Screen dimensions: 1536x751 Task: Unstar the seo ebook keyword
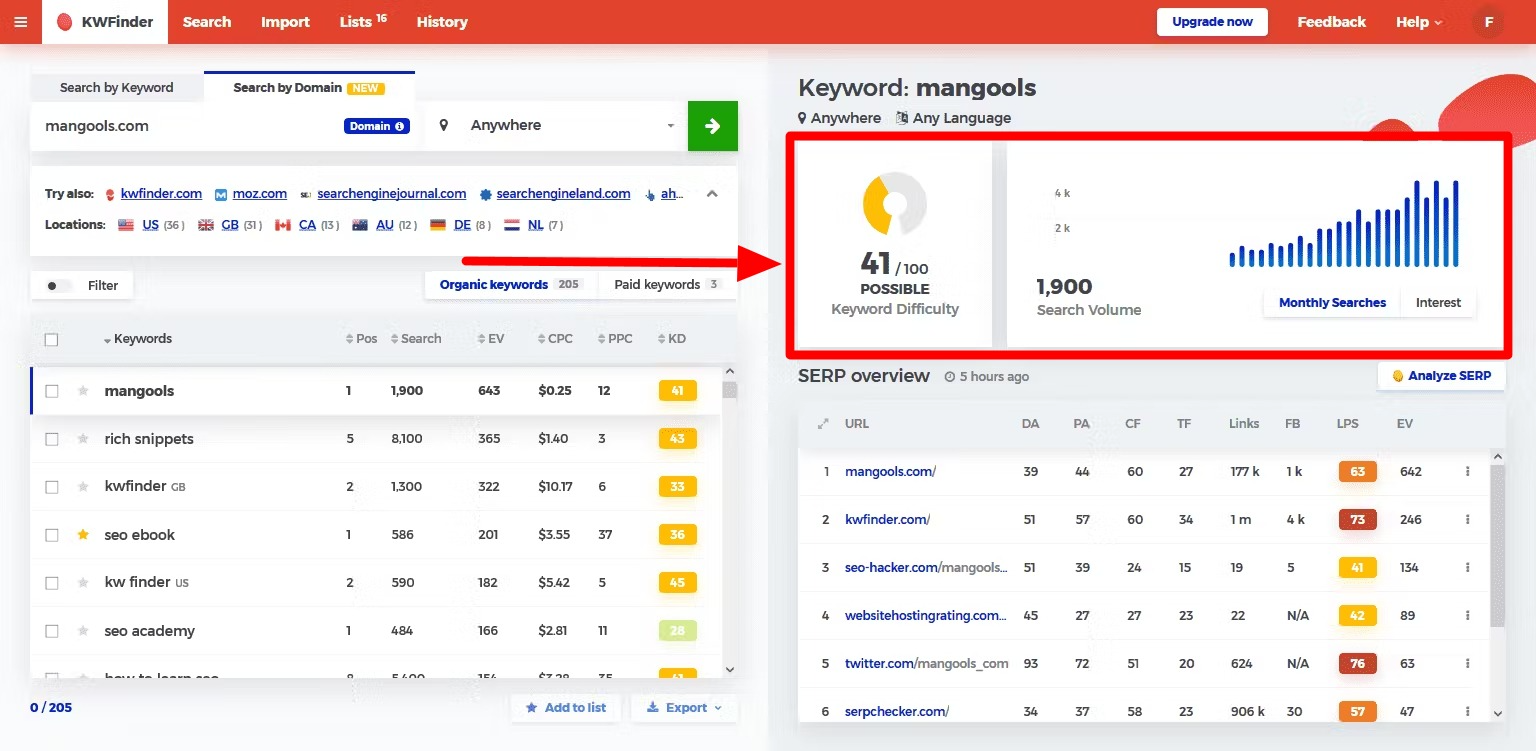point(83,535)
